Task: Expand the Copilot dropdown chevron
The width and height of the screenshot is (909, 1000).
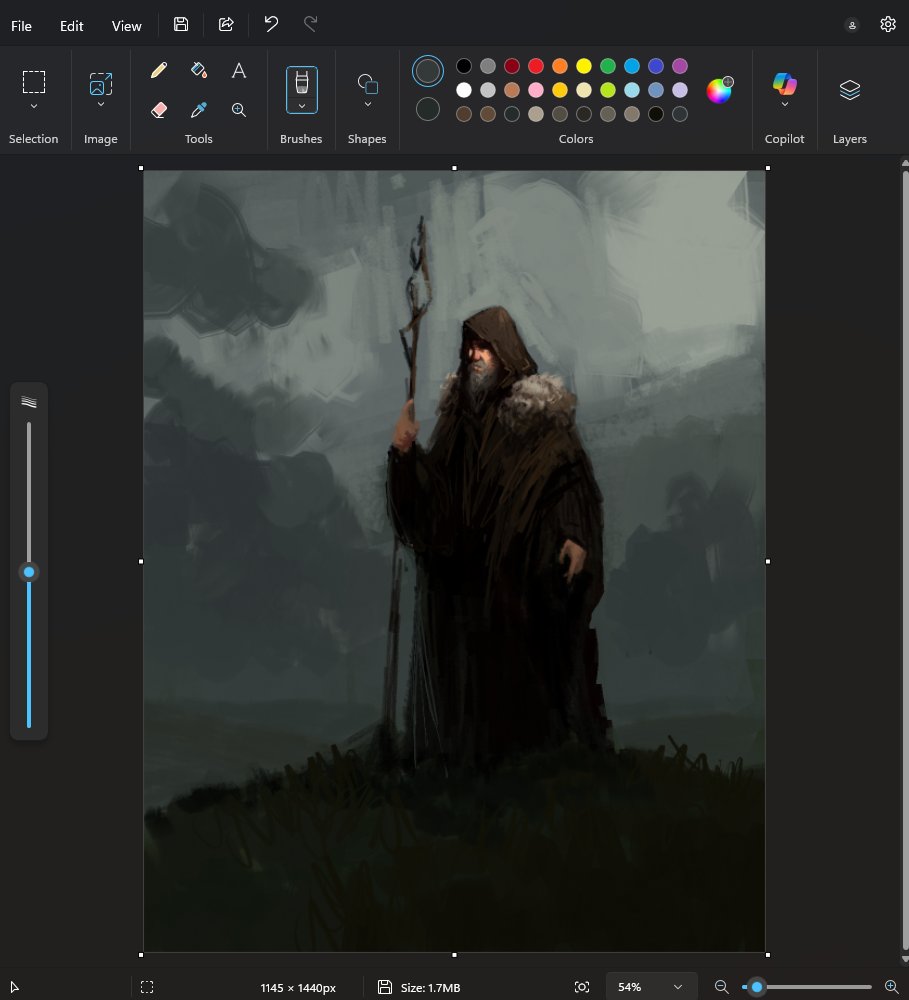Action: [785, 104]
